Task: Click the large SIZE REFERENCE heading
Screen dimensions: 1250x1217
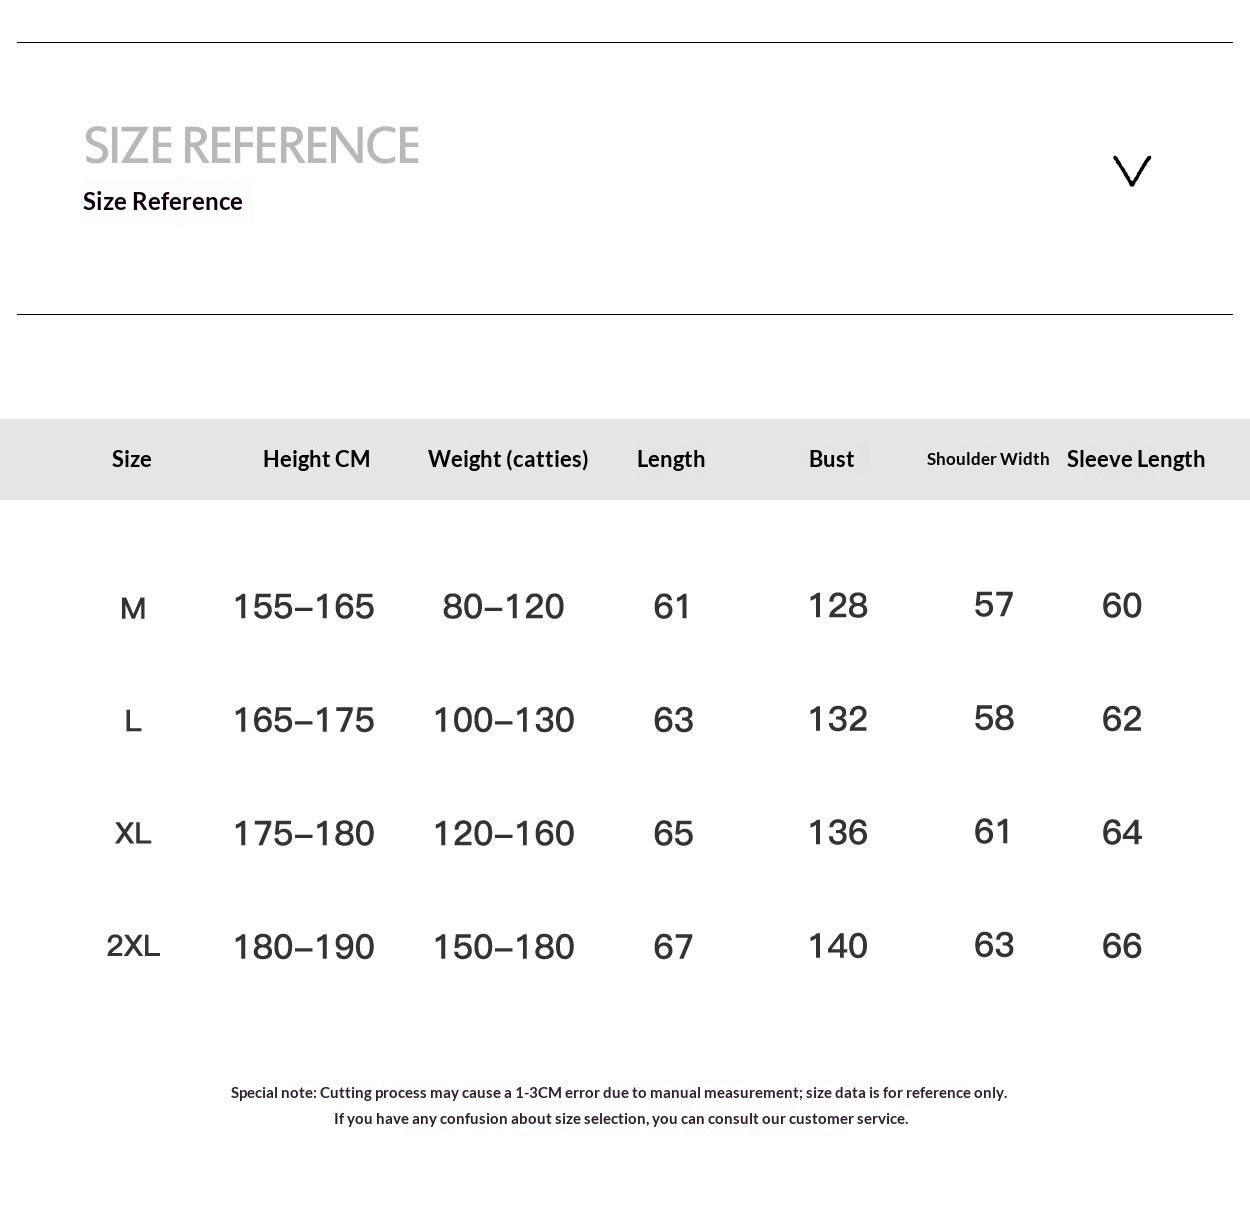Action: tap(251, 146)
